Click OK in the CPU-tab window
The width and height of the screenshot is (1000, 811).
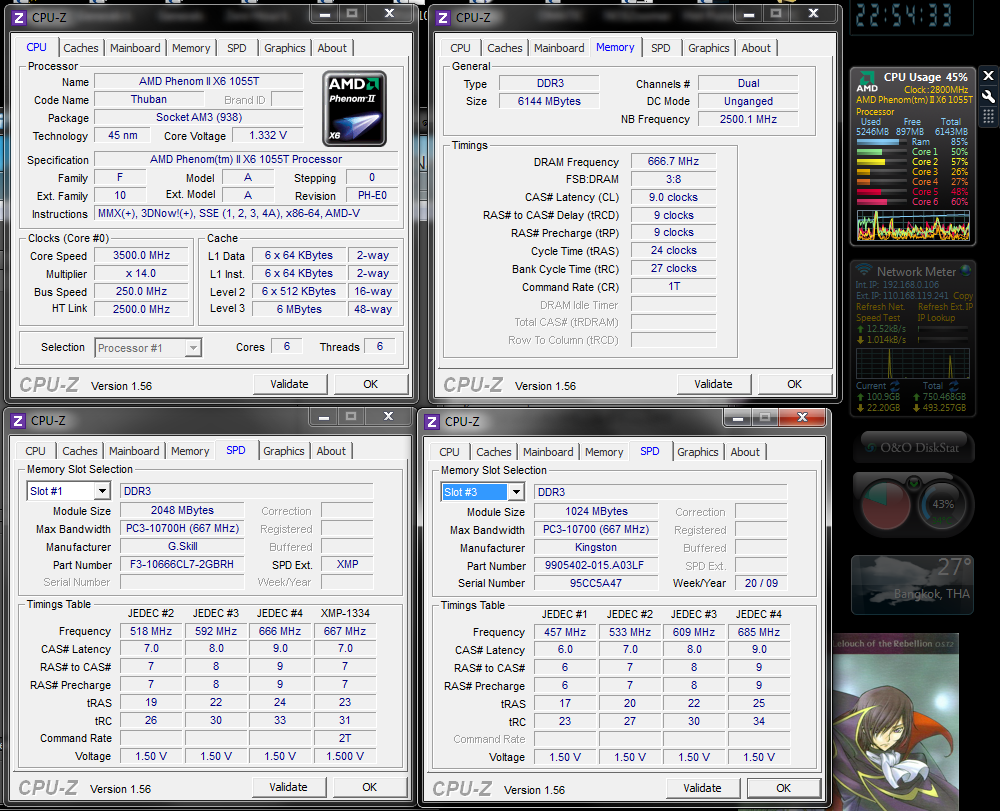371,384
